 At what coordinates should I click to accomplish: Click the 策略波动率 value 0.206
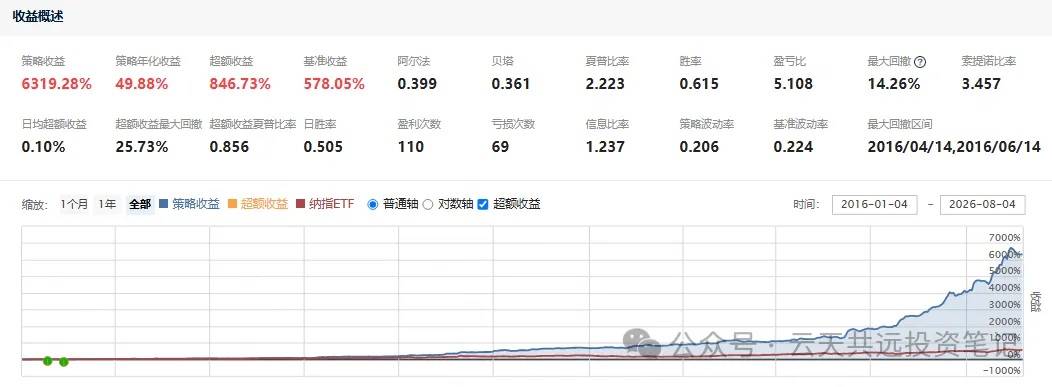(x=698, y=146)
